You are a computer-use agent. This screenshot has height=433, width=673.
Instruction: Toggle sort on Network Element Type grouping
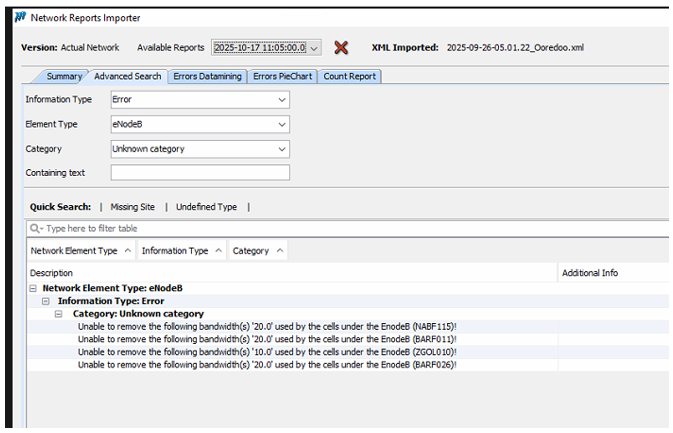click(80, 251)
